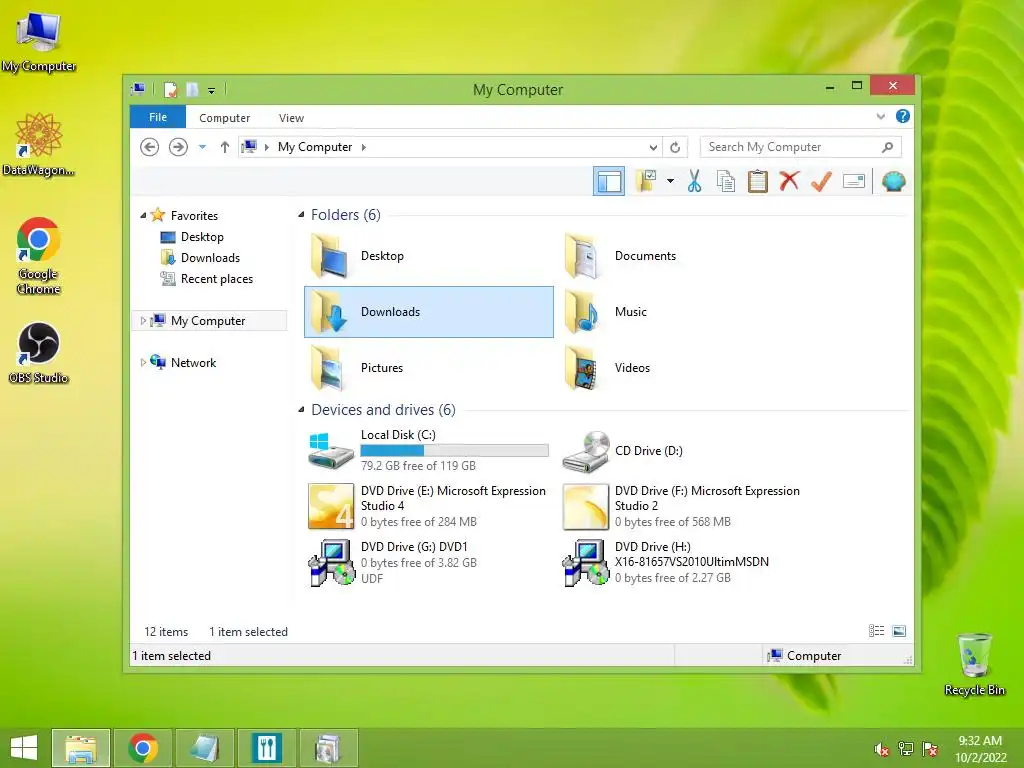1024x768 pixels.
Task: Click the orange checkmark Properties icon
Action: point(821,181)
